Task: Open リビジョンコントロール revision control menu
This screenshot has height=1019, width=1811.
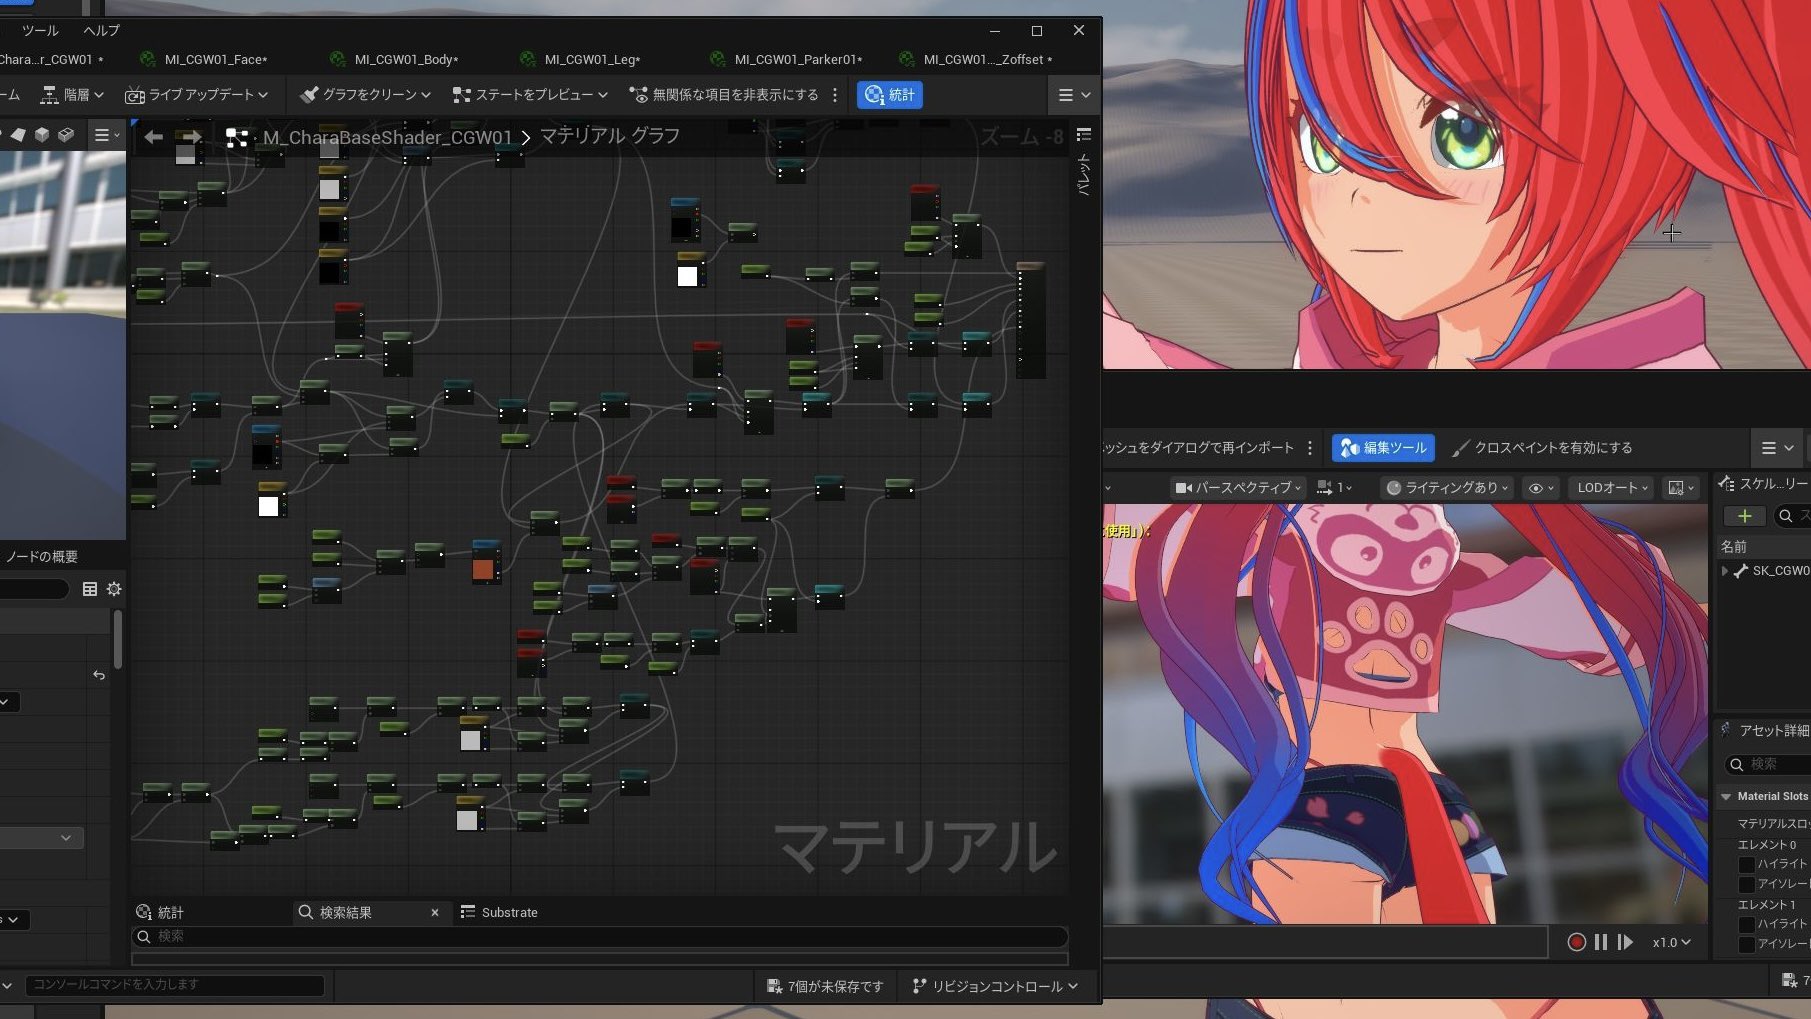Action: click(x=996, y=986)
